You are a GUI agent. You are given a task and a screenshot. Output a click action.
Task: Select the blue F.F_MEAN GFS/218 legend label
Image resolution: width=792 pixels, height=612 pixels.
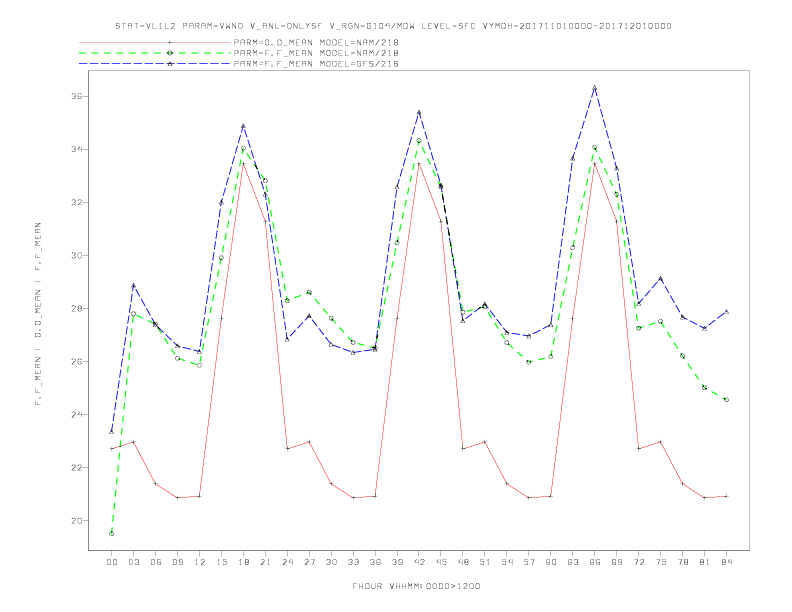pyautogui.click(x=316, y=64)
